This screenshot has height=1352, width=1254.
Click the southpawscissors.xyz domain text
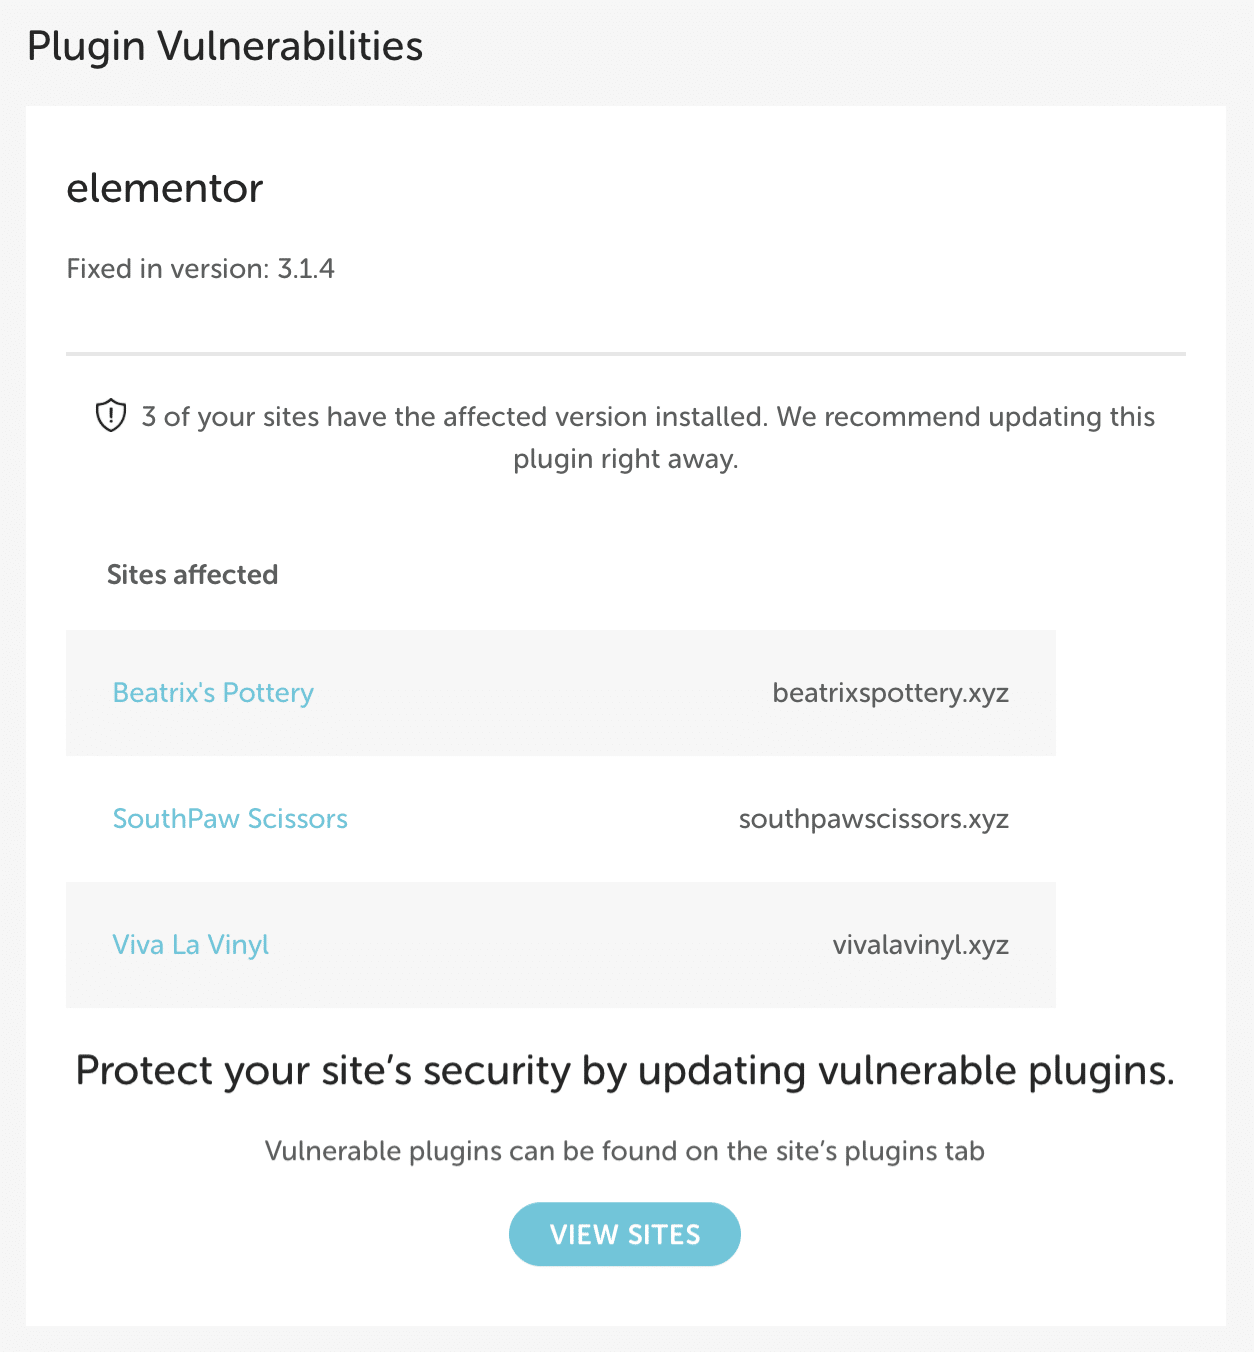pos(873,819)
